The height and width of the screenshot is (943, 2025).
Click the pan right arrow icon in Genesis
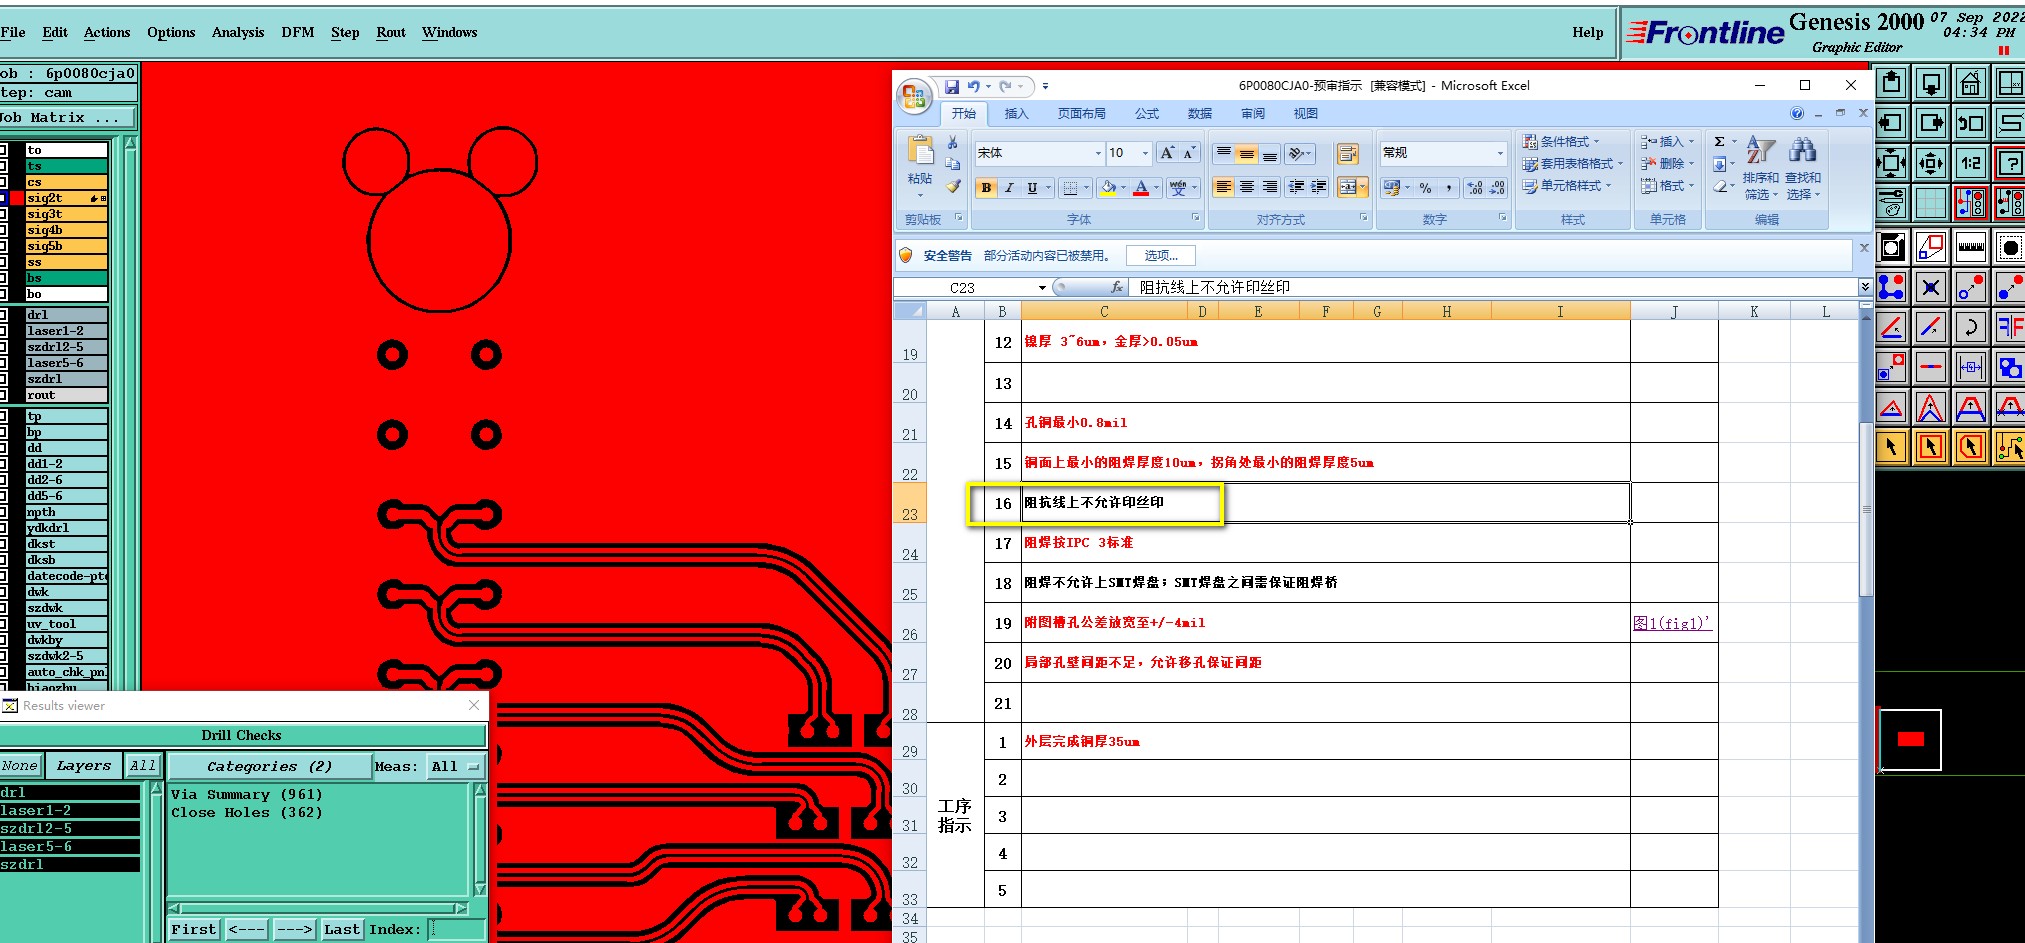click(x=1931, y=123)
